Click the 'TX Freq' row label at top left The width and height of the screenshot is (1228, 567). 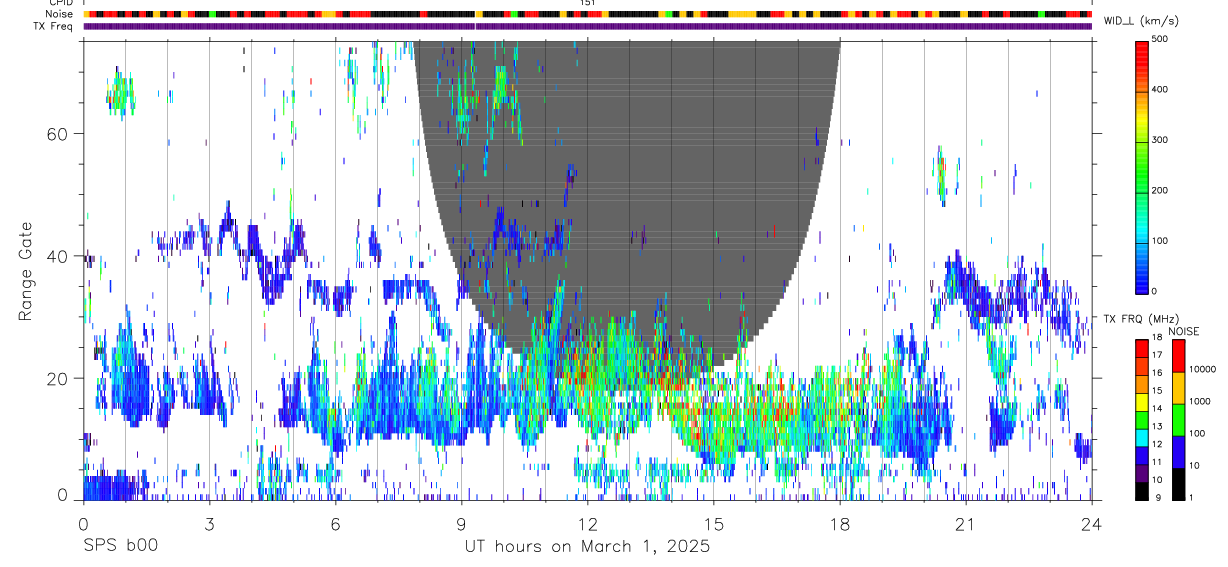pyautogui.click(x=54, y=26)
